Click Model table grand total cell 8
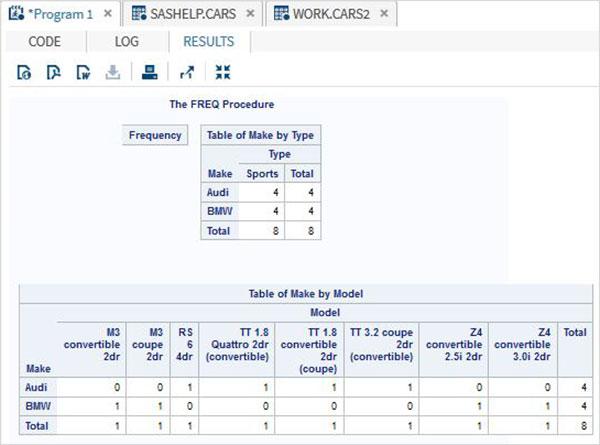 coord(575,425)
